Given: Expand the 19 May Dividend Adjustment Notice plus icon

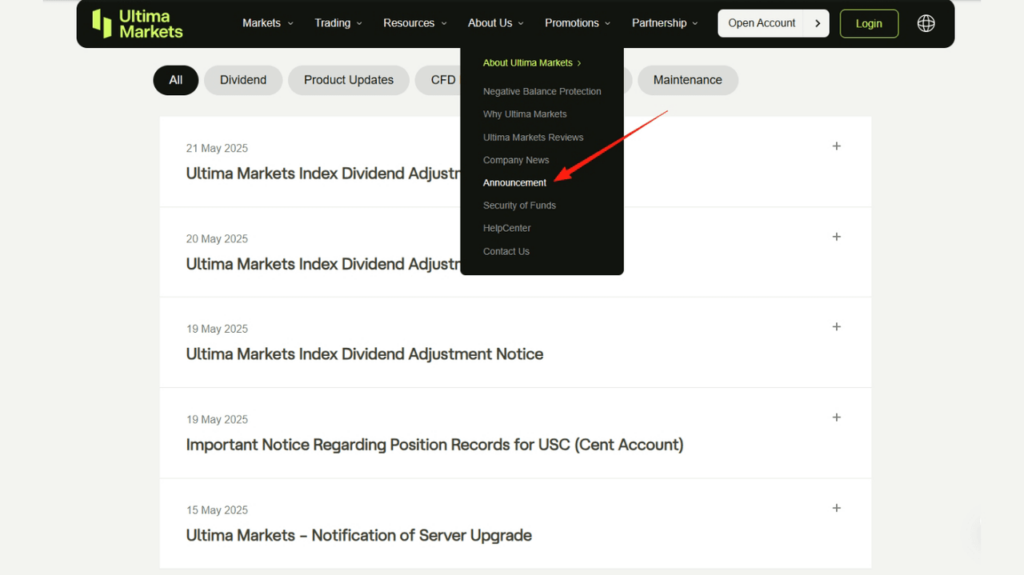Looking at the screenshot, I should point(837,327).
